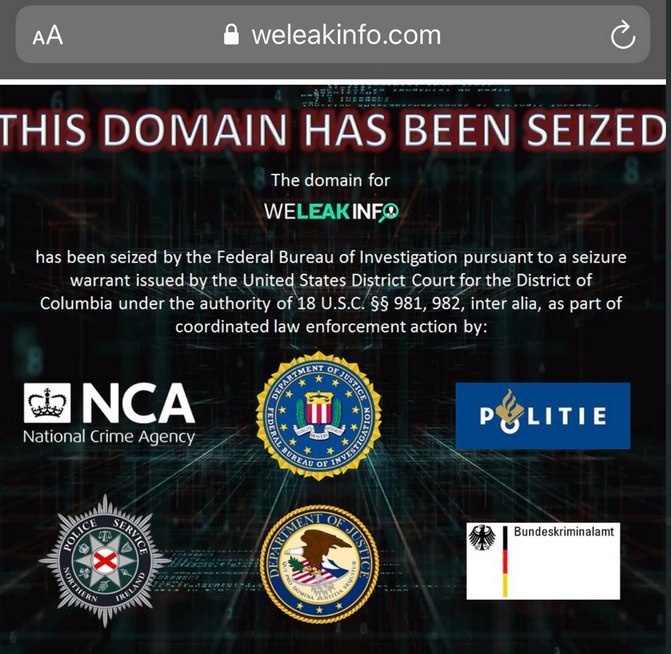
Task: Click the 'This domain has been seized' heading
Action: click(333, 130)
